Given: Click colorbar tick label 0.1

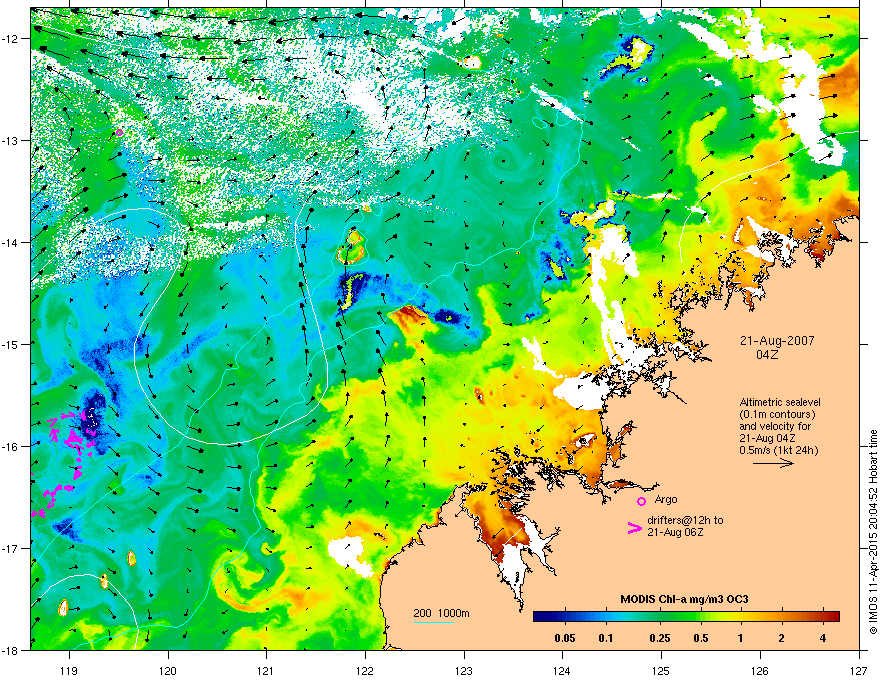Looking at the screenshot, I should point(606,638).
